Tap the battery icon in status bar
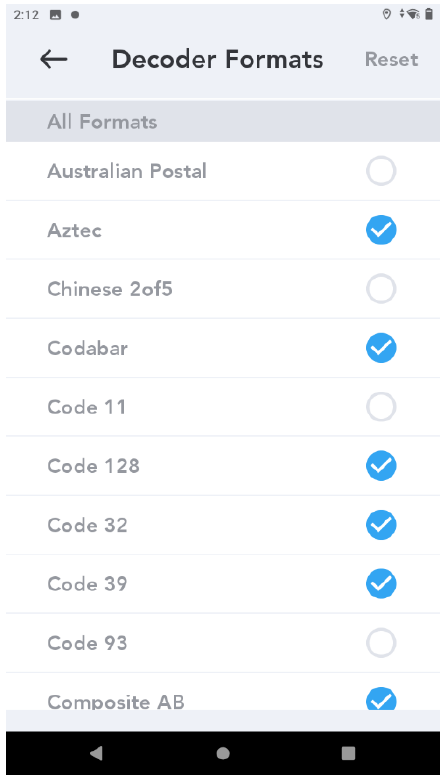Screen dimensions: 443x781 point(429,14)
